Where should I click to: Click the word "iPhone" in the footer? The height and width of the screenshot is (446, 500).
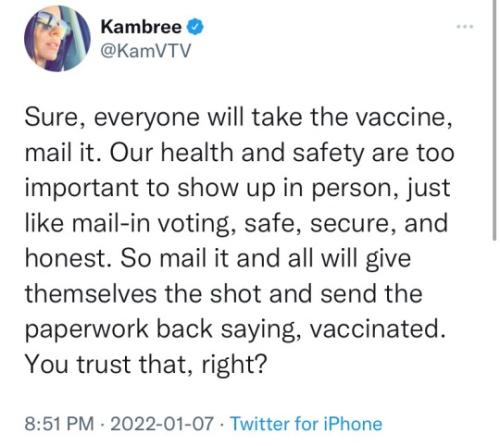click(352, 424)
